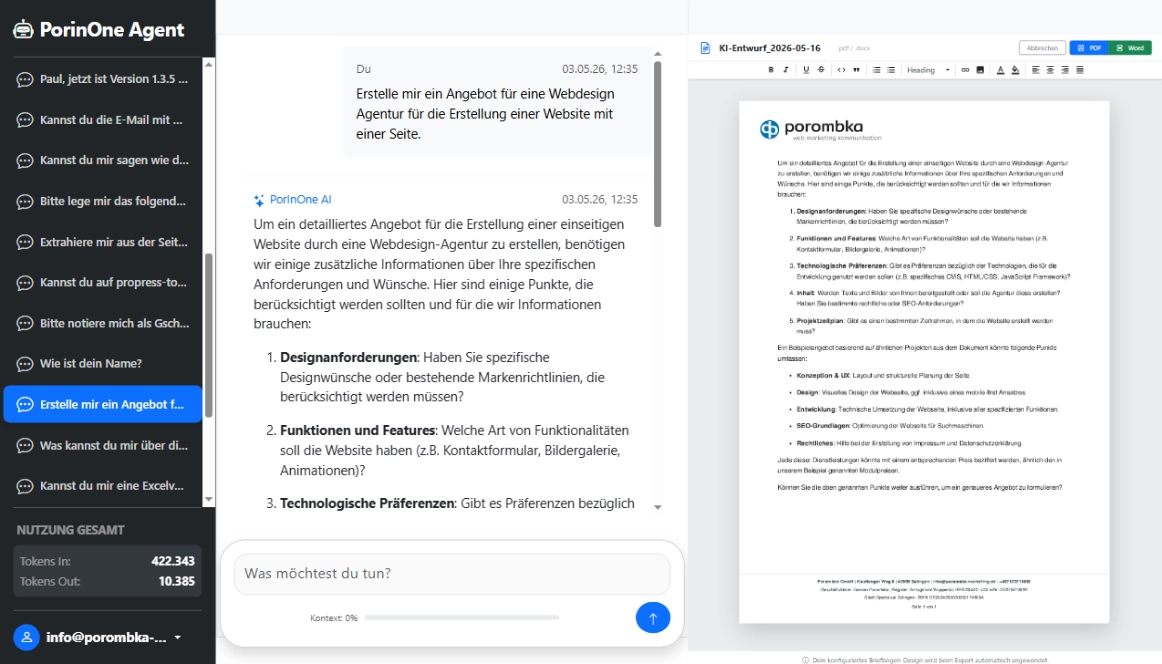The image size is (1162, 664).
Task: Open the Heading style dropdown
Action: 928,70
